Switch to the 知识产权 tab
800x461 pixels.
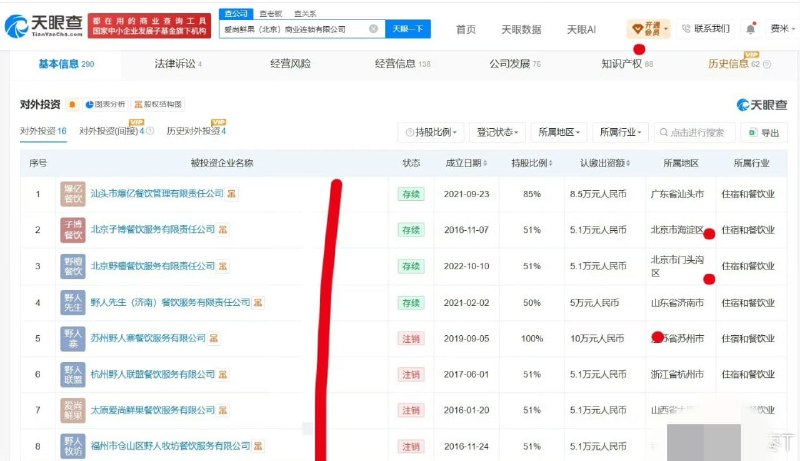[627, 64]
